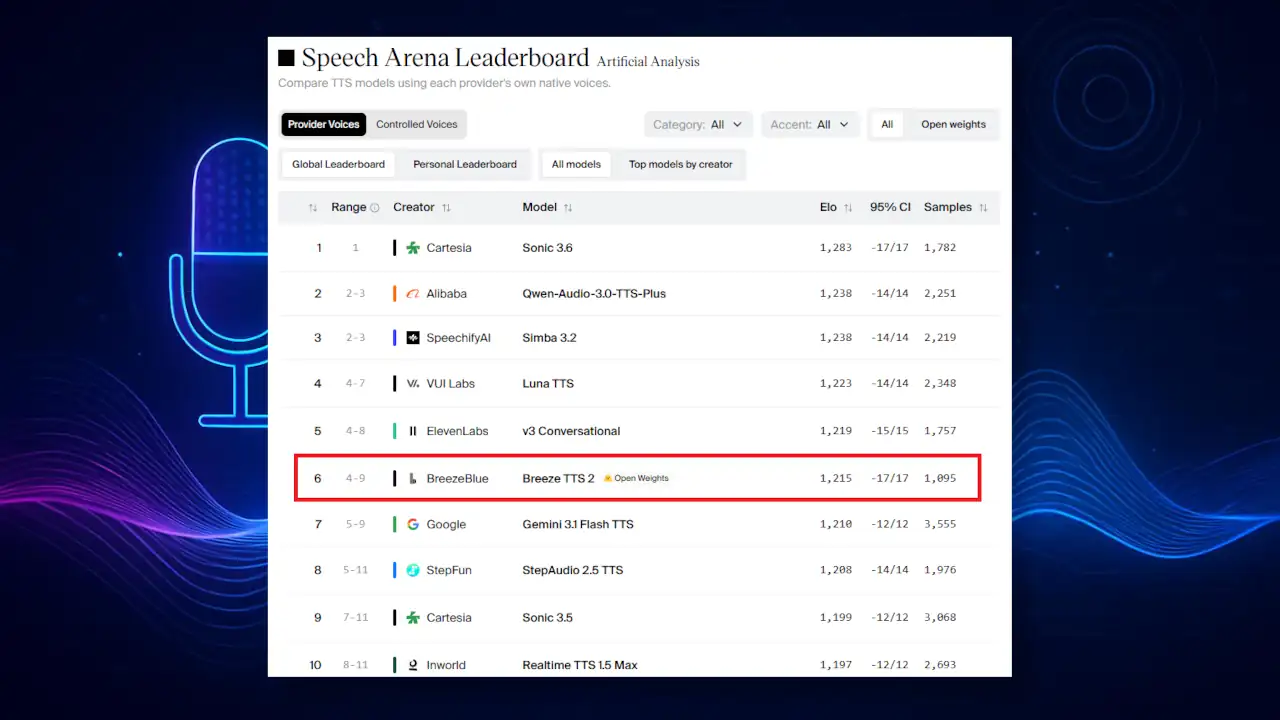This screenshot has width=1280, height=720.
Task: Click the Cartesia logo in Sonic 3.6 row
Action: tap(413, 248)
